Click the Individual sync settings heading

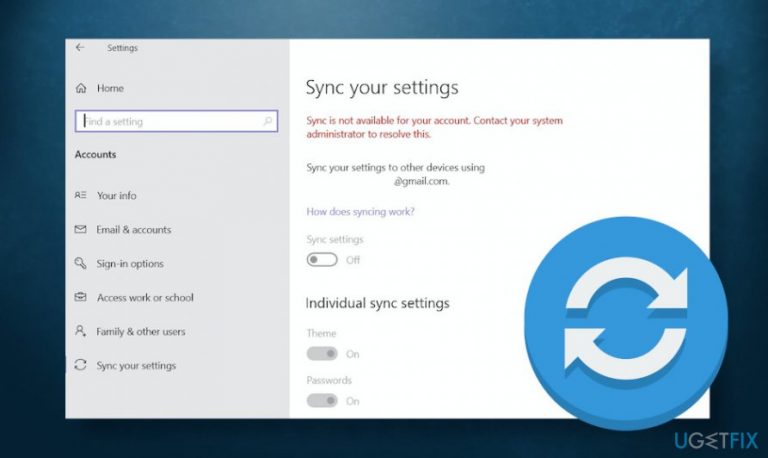[x=378, y=303]
